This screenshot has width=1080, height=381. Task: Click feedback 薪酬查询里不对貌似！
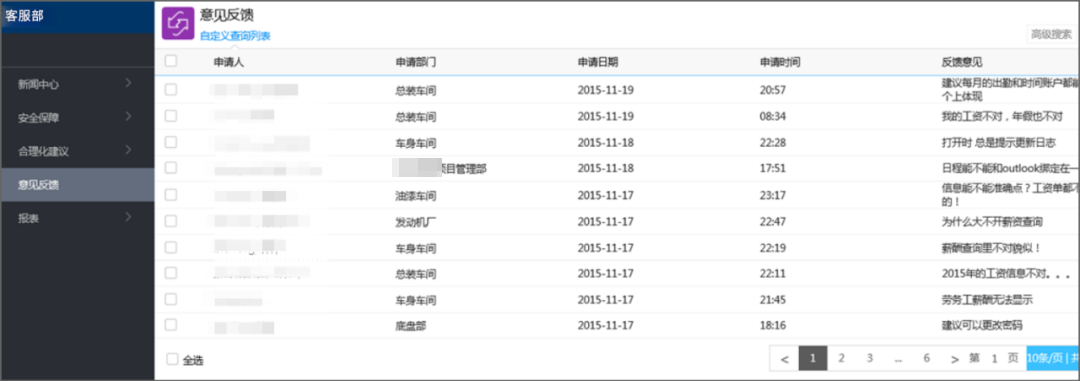[990, 248]
